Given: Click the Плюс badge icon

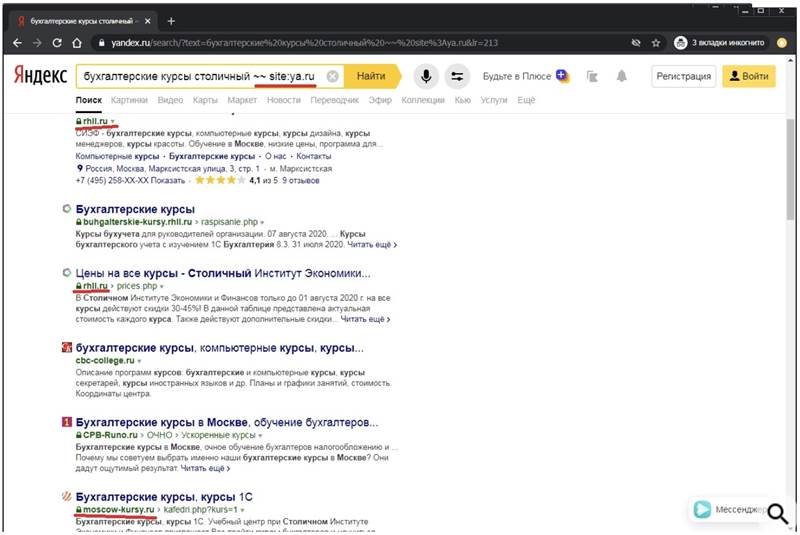Looking at the screenshot, I should coord(562,75).
